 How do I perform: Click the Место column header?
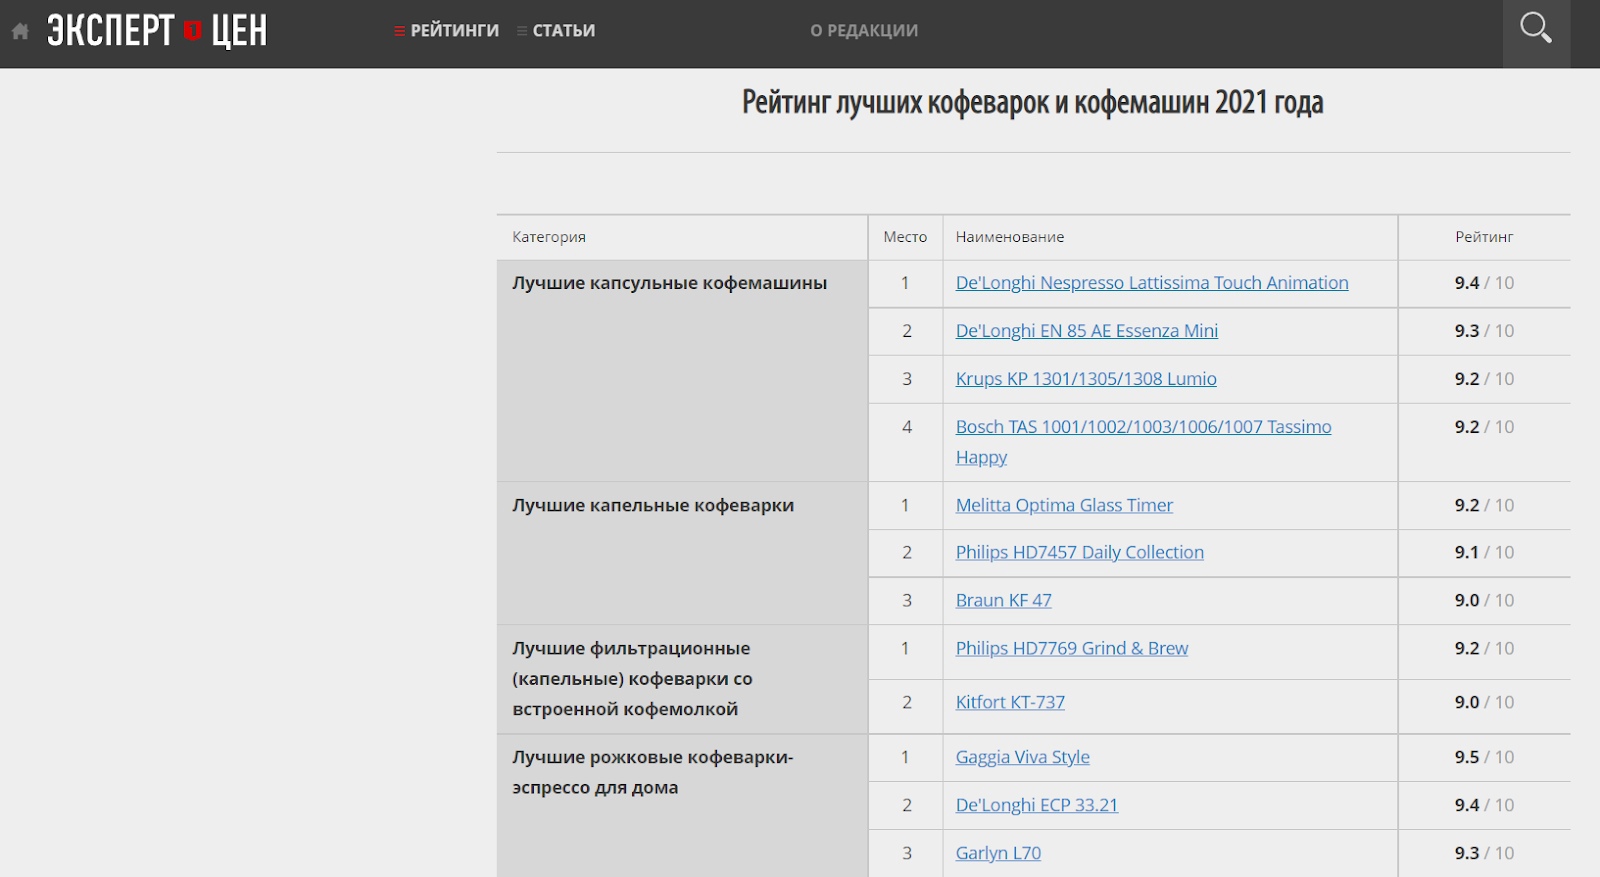tap(905, 237)
